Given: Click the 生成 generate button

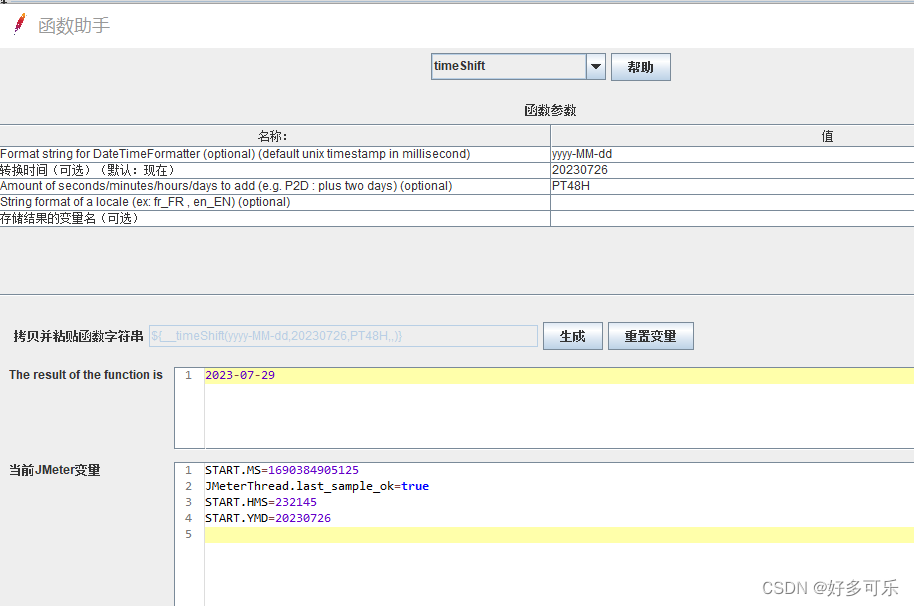Looking at the screenshot, I should click(x=572, y=336).
